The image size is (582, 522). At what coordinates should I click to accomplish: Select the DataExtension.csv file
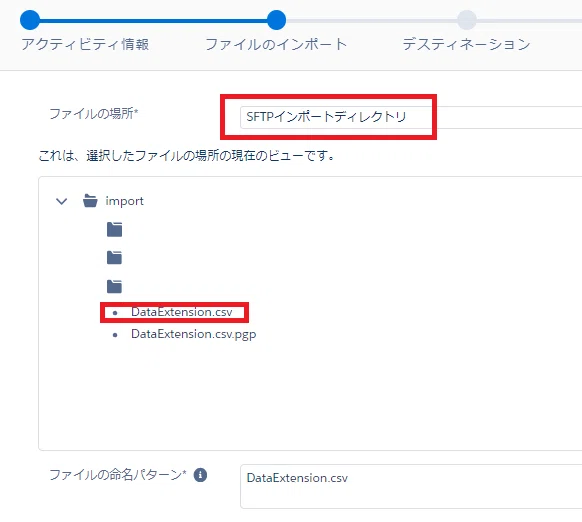tap(182, 312)
